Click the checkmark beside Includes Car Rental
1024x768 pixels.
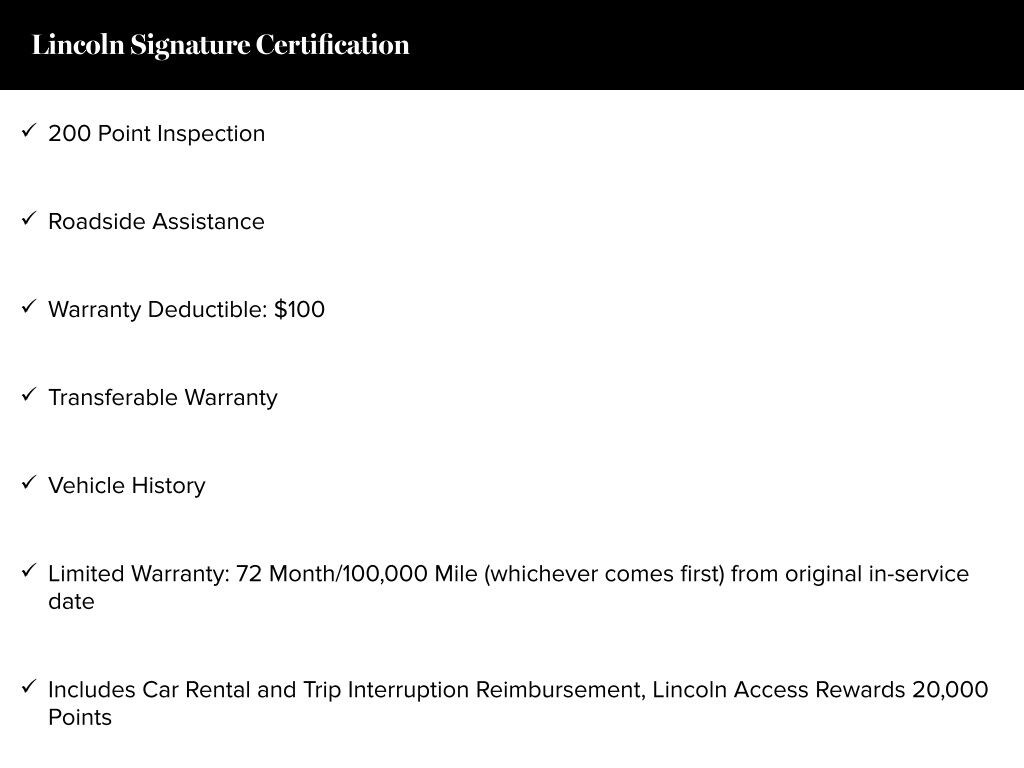point(28,687)
